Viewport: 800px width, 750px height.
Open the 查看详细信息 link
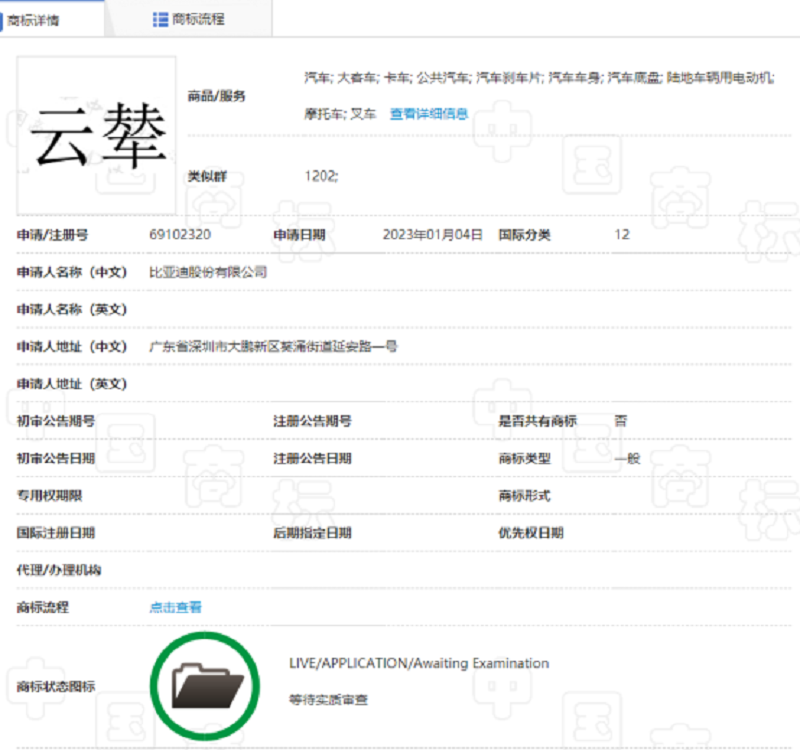[x=428, y=114]
